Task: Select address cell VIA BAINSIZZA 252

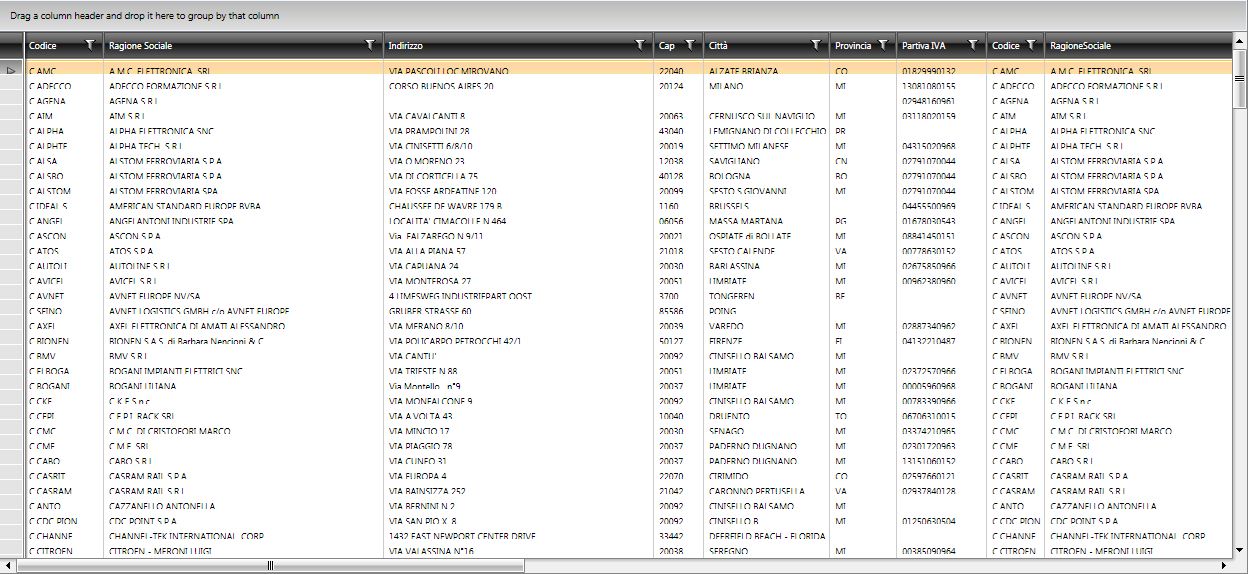Action: 519,491
